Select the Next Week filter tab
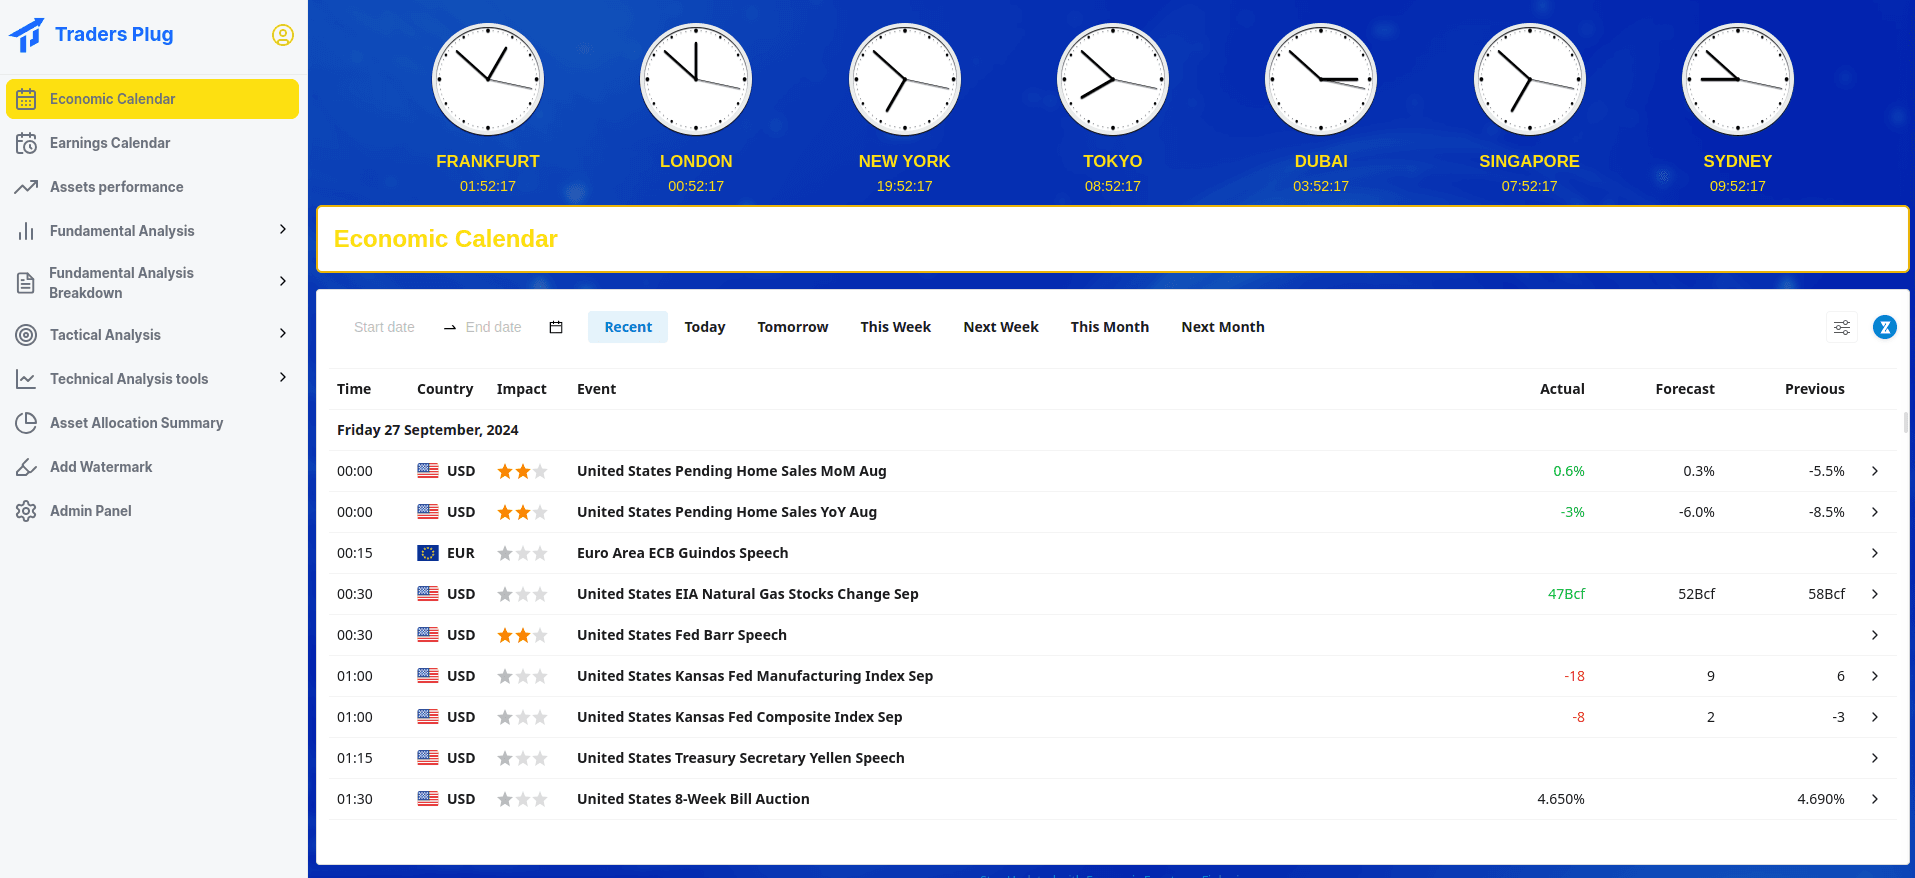This screenshot has height=878, width=1915. pos(1001,327)
